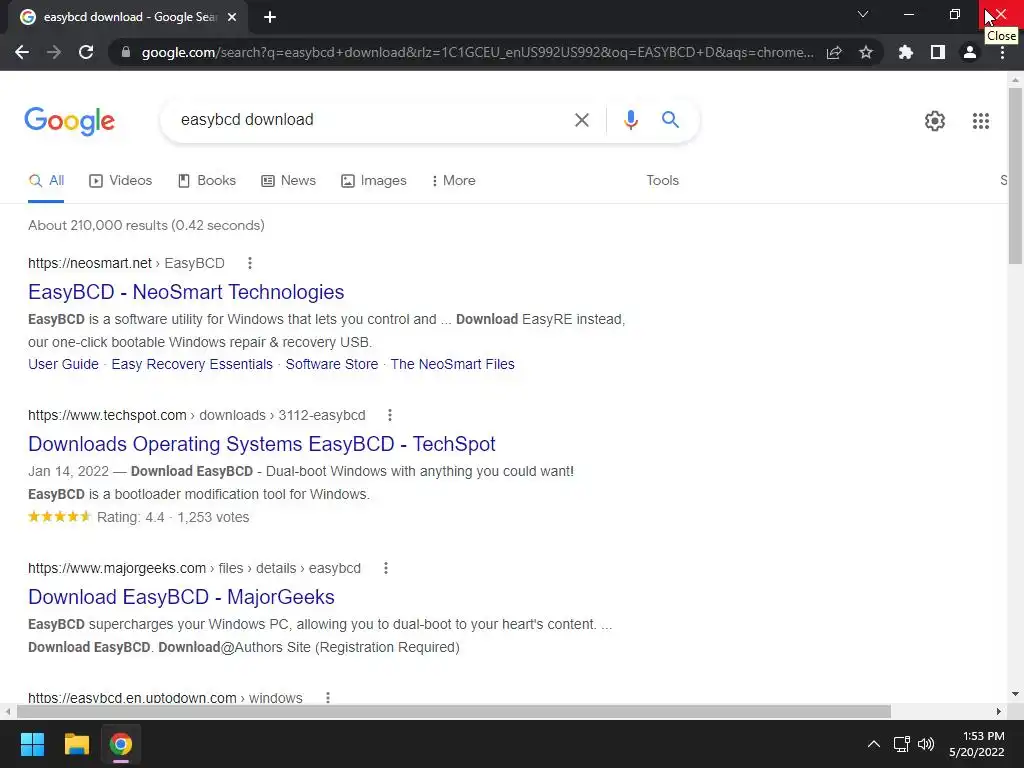The height and width of the screenshot is (768, 1024).
Task: View site information lock icon
Action: [125, 52]
